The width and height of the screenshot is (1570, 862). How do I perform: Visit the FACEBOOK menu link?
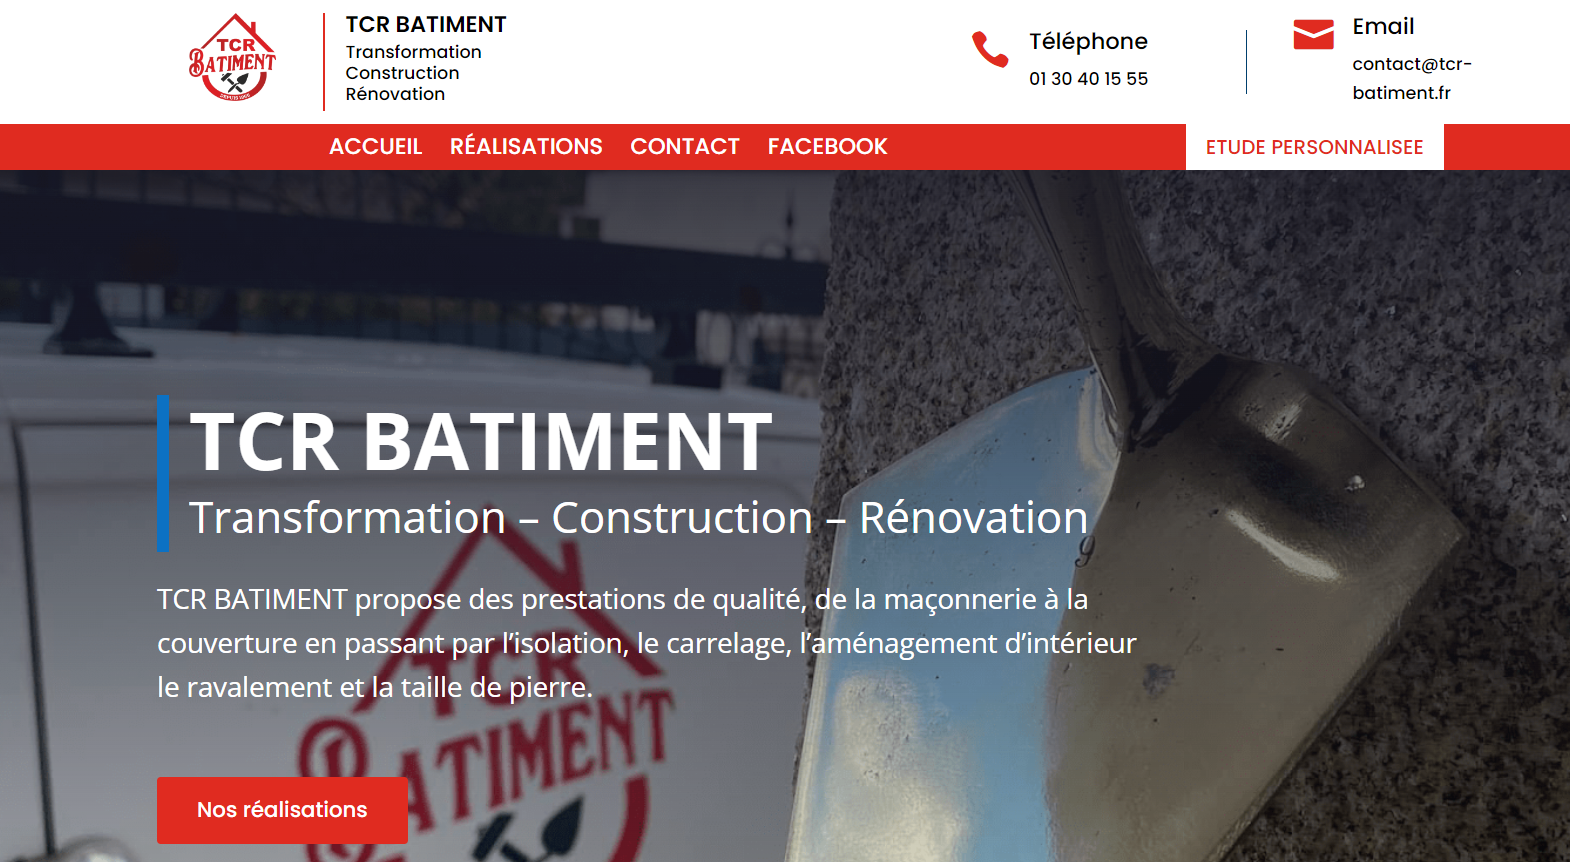[x=828, y=147]
